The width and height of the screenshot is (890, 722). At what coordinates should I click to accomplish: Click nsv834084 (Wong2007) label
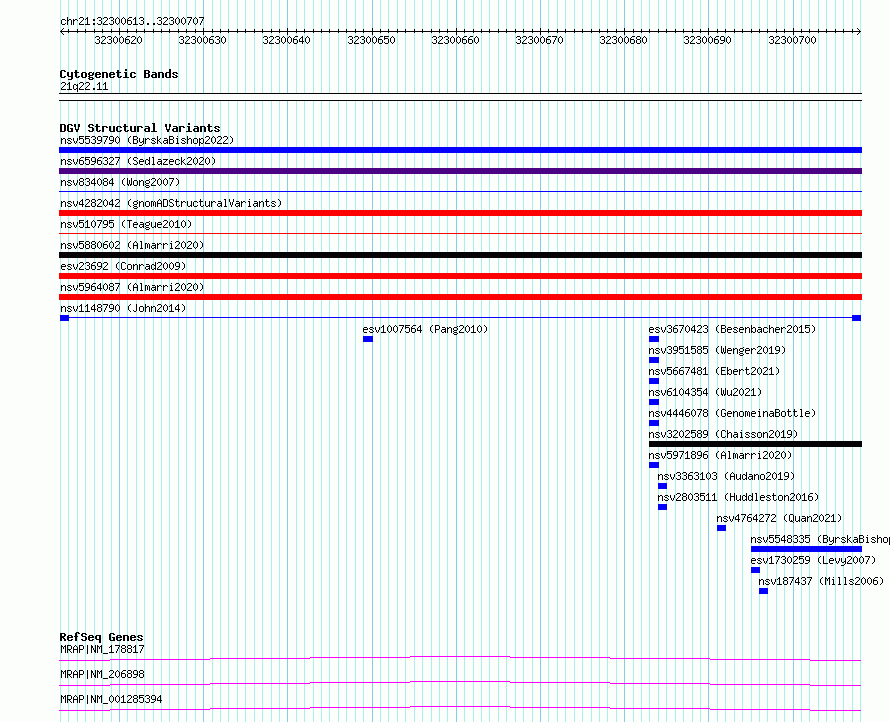(x=120, y=182)
